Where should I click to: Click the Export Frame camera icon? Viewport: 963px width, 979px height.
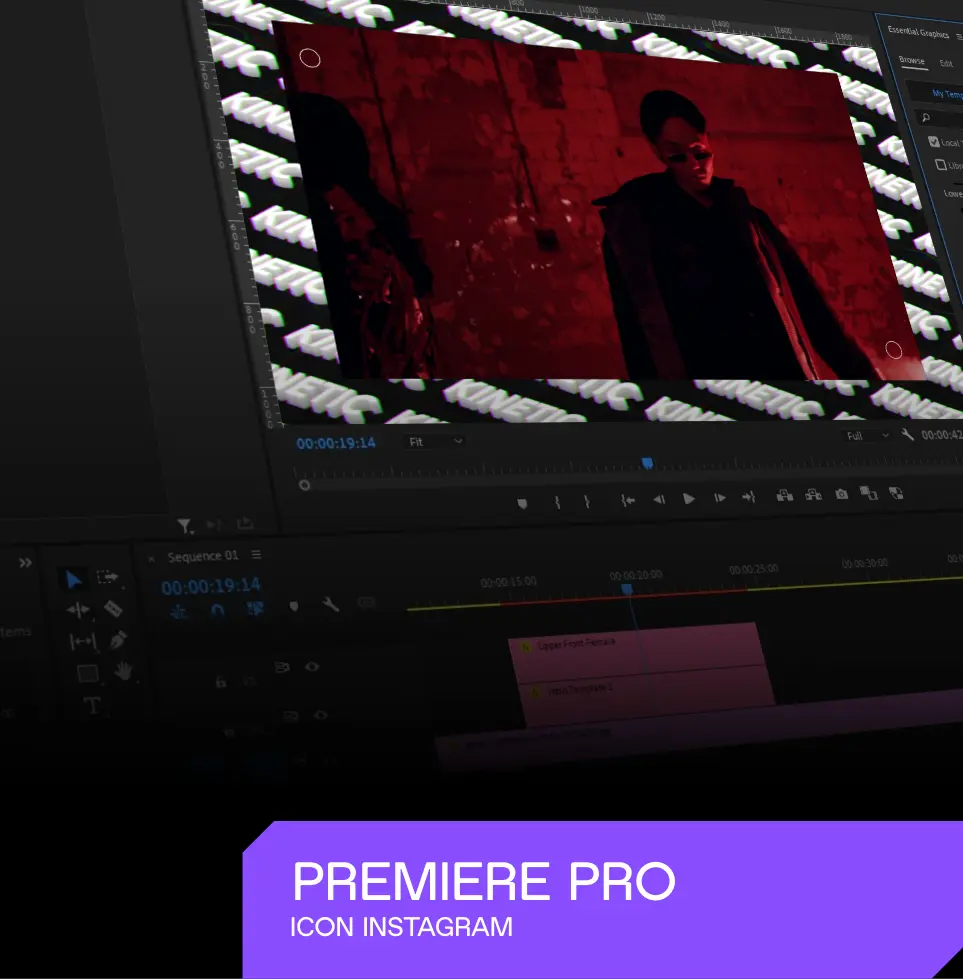point(842,494)
